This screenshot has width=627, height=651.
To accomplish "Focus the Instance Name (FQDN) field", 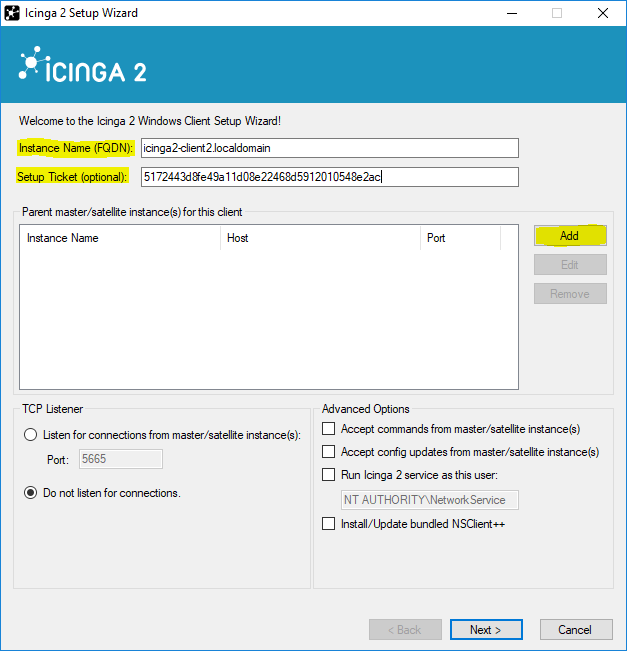I will point(330,148).
